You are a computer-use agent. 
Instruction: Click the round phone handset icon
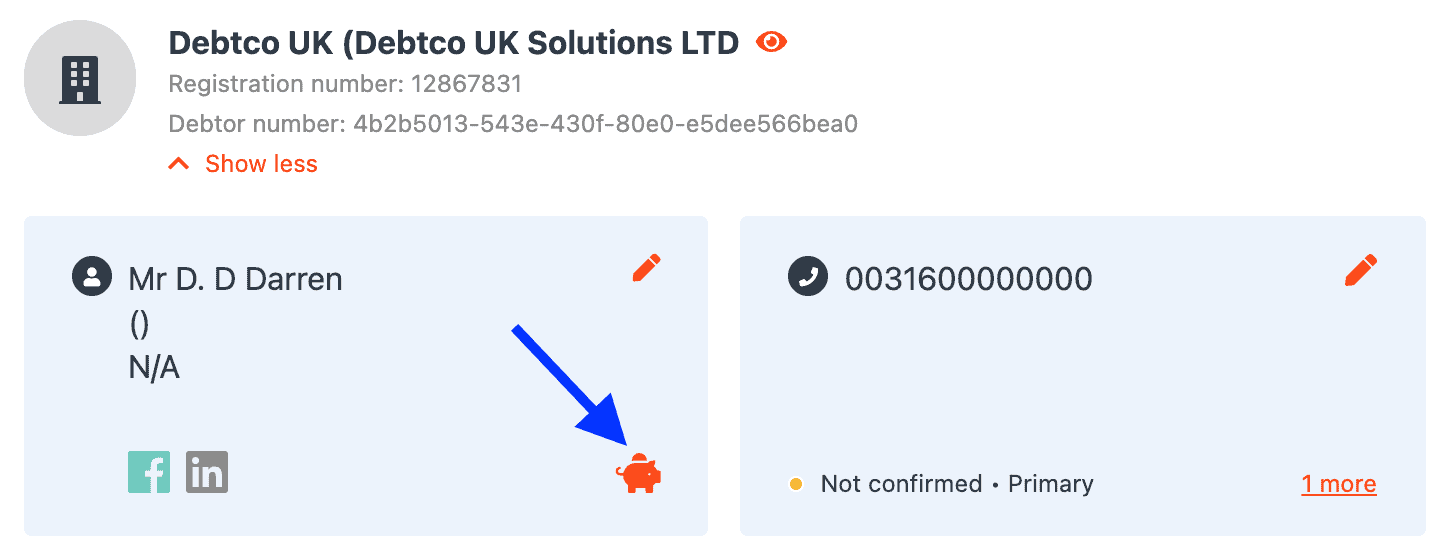[x=808, y=277]
